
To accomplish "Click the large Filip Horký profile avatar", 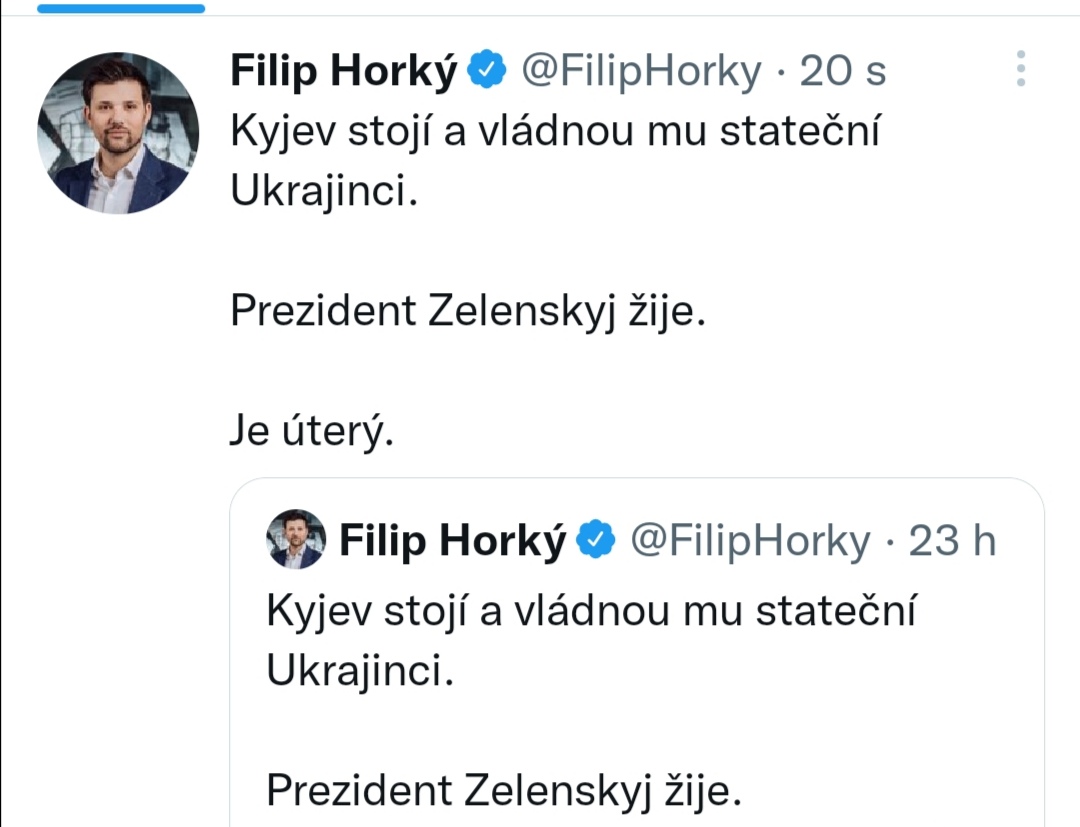I will (118, 133).
